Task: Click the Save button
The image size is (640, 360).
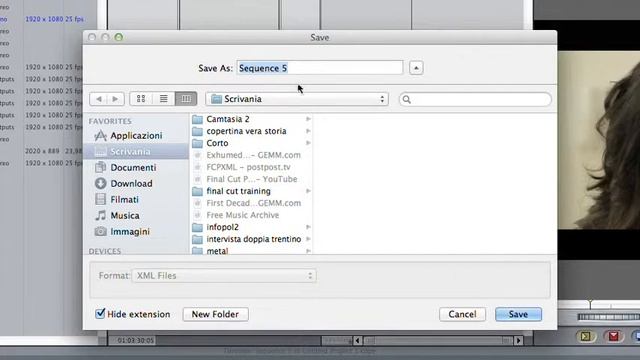Action: point(518,314)
